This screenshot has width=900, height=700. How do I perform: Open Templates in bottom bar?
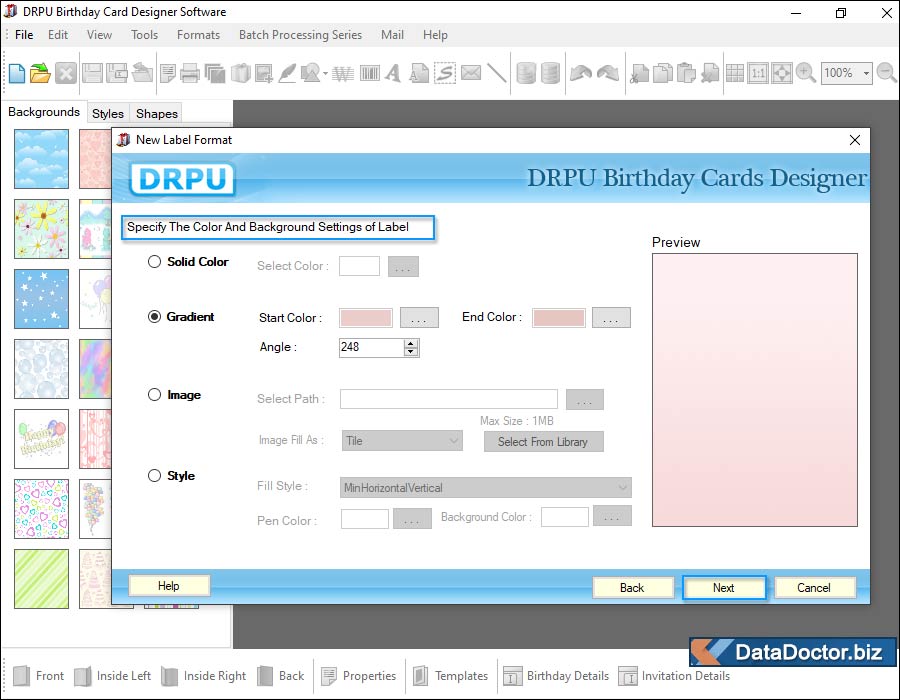coord(451,676)
